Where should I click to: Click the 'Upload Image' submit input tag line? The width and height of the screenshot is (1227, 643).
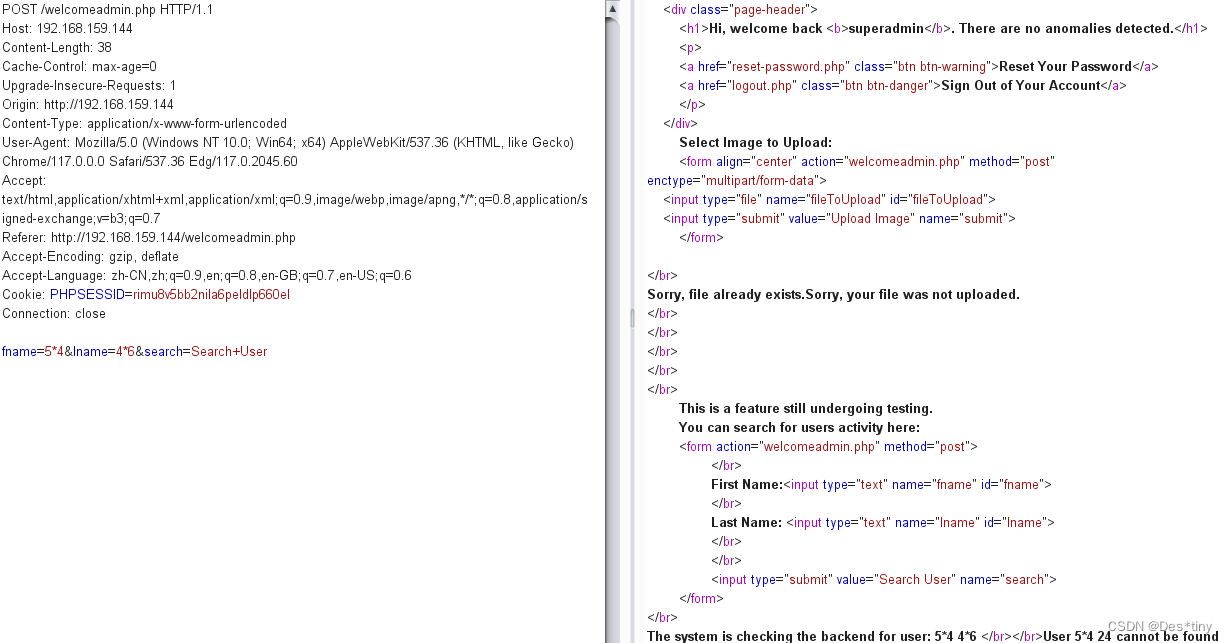click(x=839, y=219)
